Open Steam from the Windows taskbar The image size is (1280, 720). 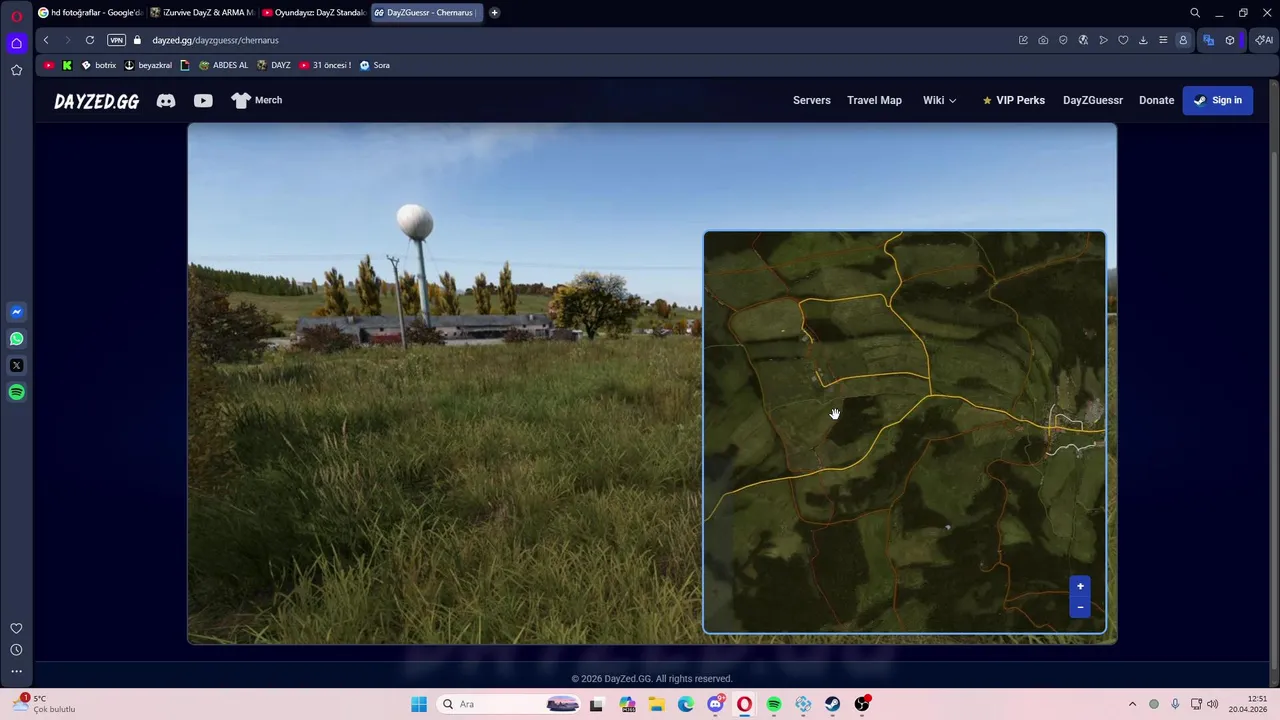[x=832, y=704]
